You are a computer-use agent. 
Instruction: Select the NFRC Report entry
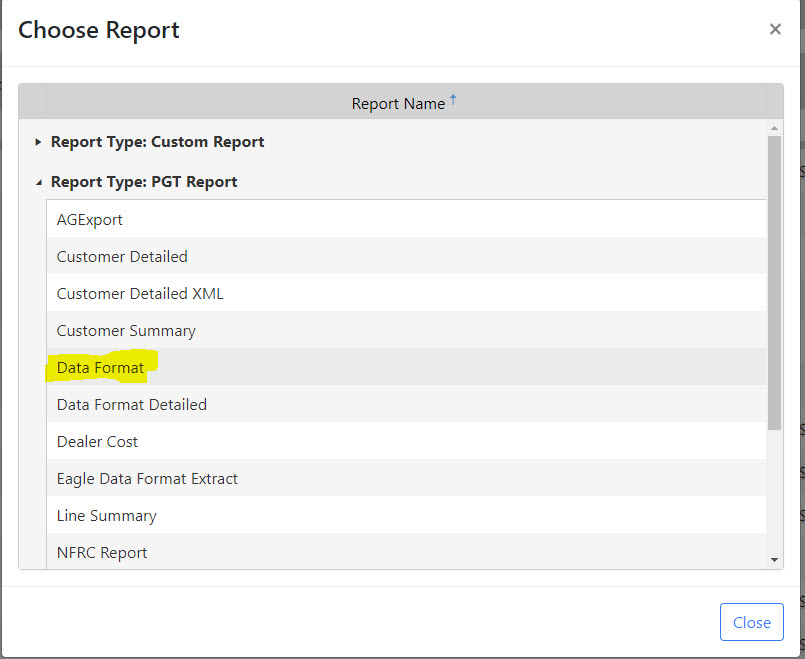(102, 552)
